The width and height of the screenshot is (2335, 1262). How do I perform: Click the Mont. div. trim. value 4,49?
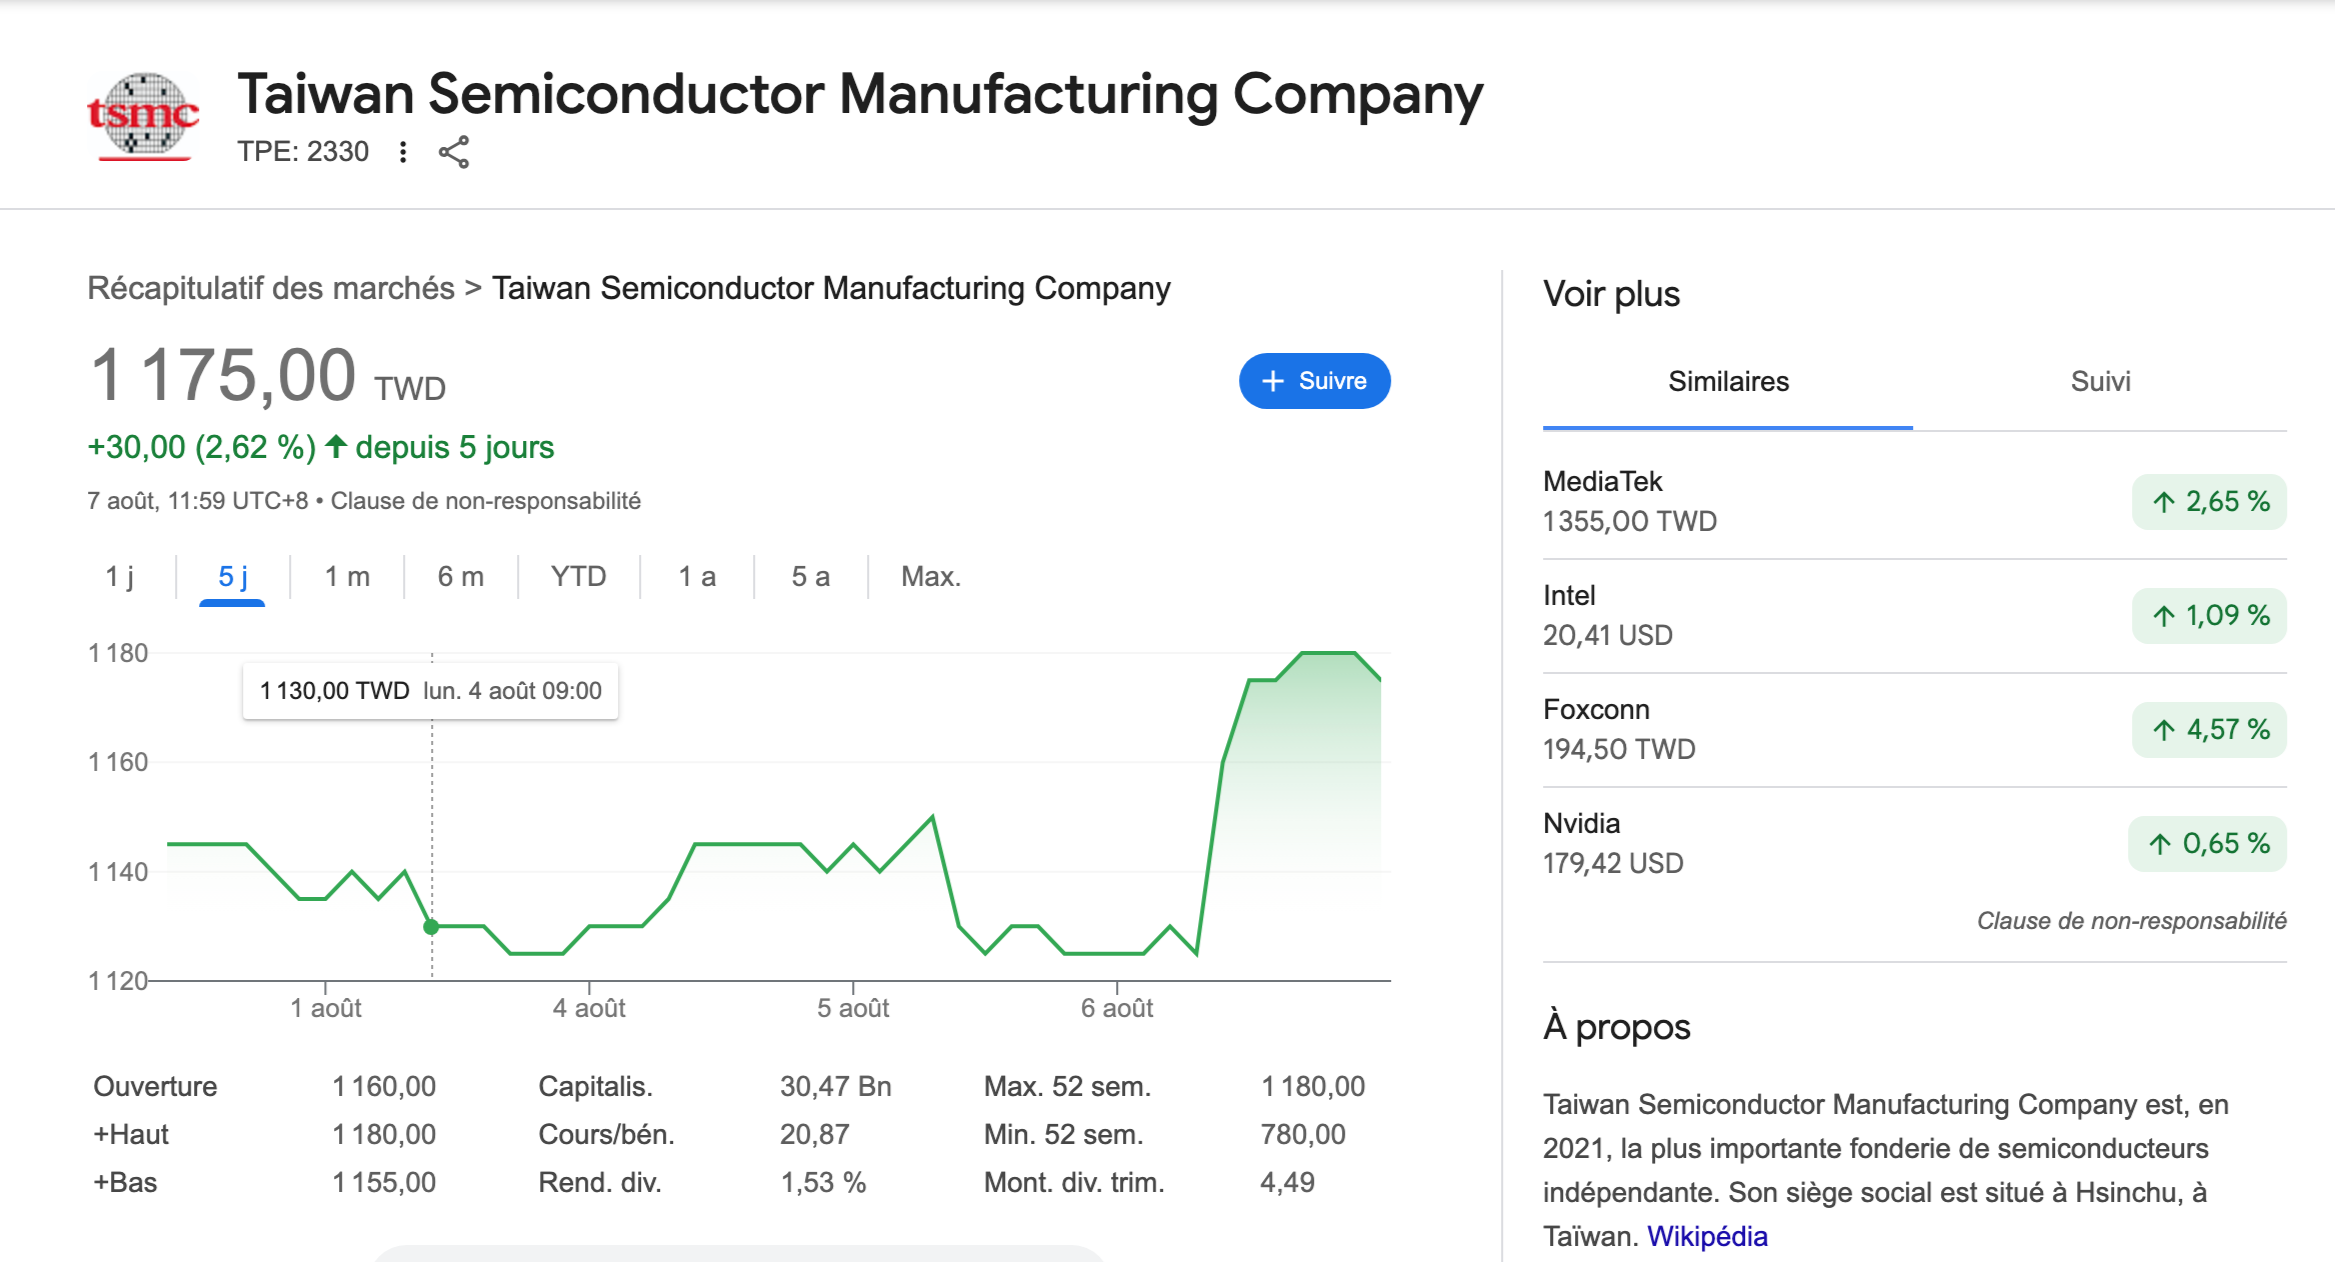tap(1288, 1183)
